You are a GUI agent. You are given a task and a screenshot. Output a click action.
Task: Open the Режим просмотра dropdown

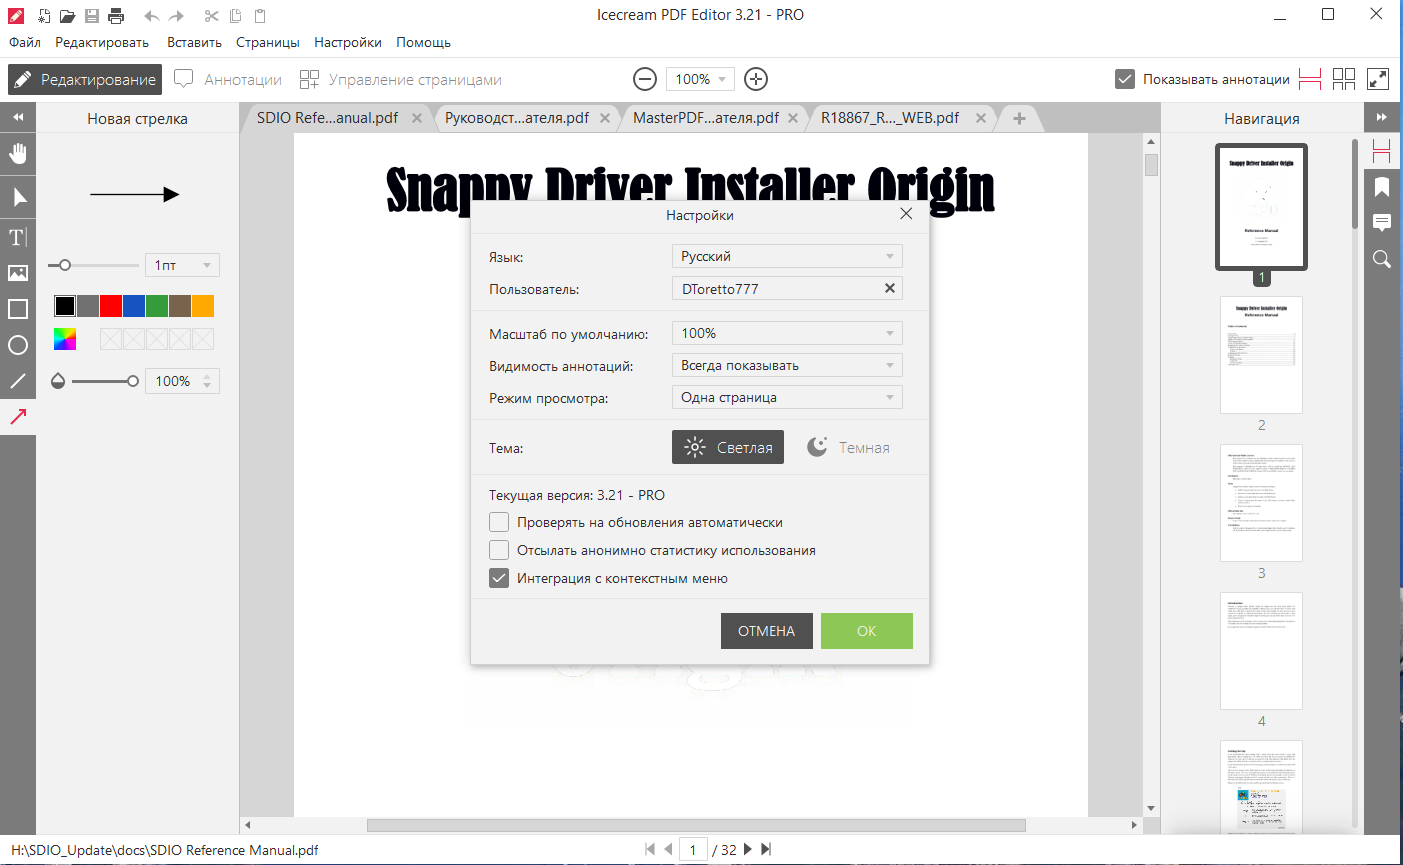click(x=787, y=397)
